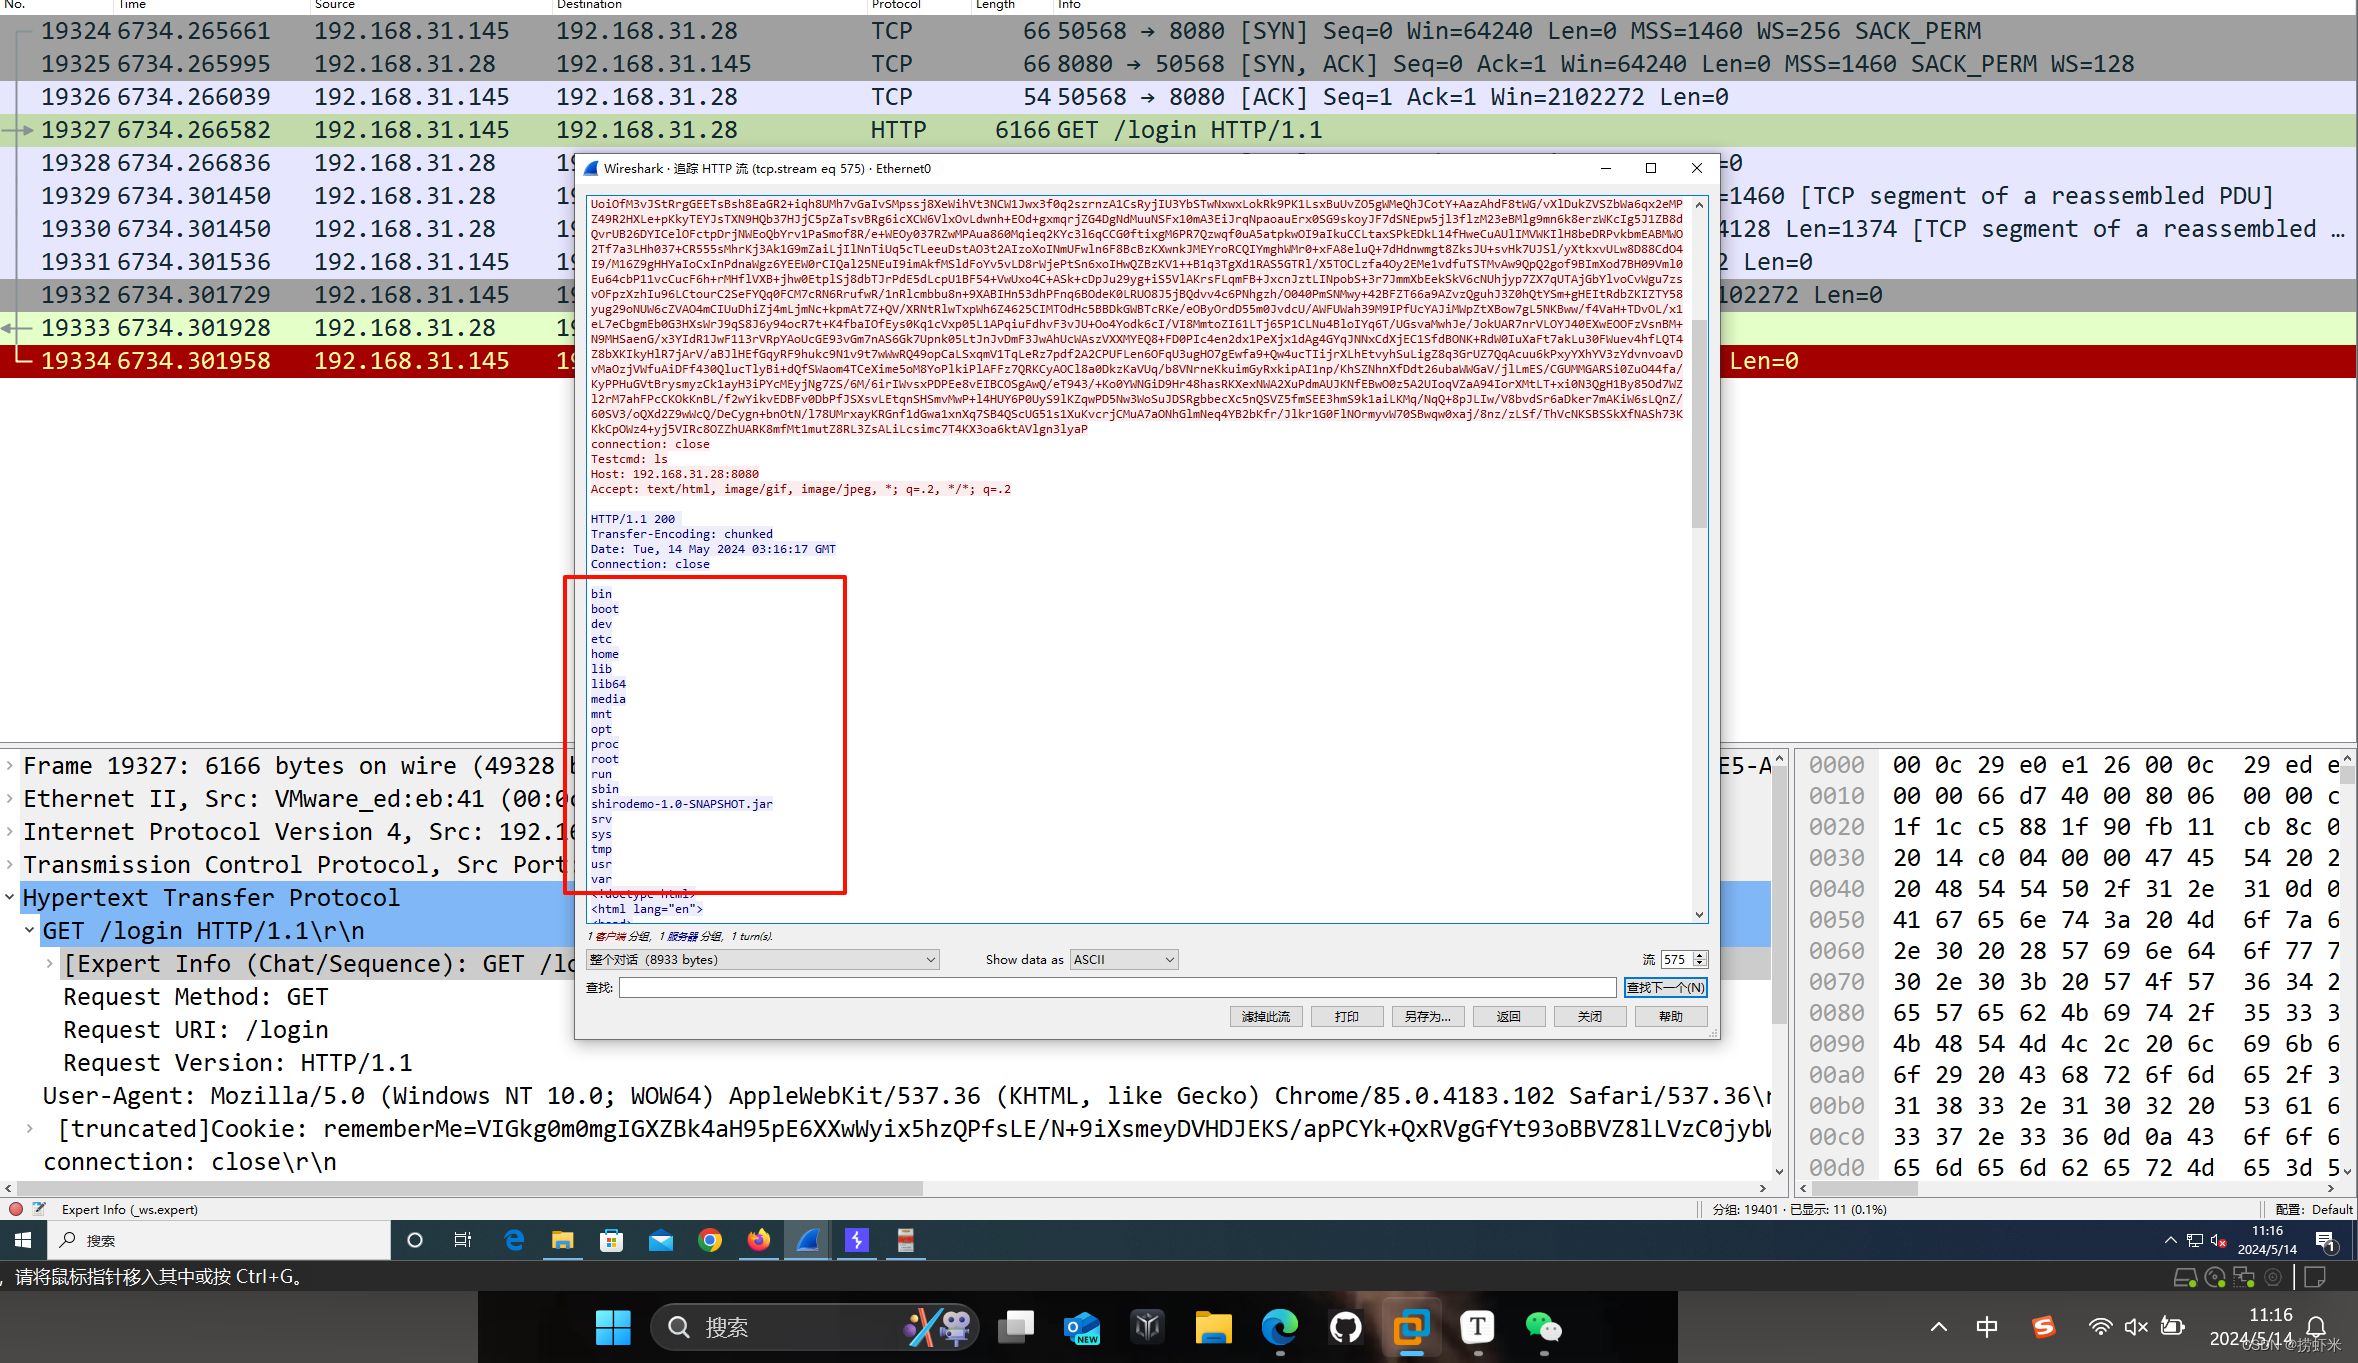Expand the Expert Info (Chat/Sequence) row

coord(50,964)
